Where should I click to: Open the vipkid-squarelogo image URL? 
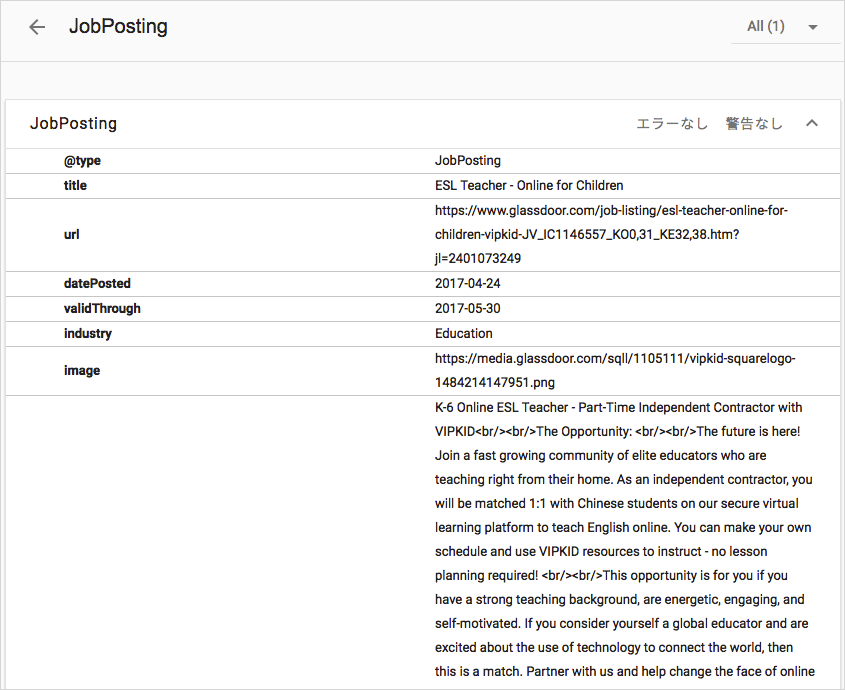click(615, 370)
